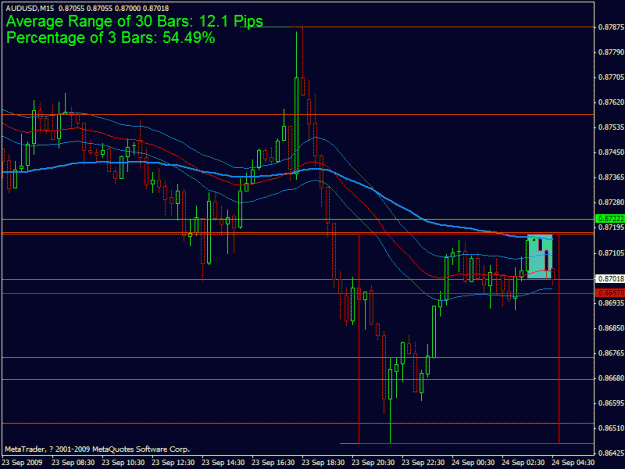The width and height of the screenshot is (625, 469).
Task: Click the AUDUSD,M15 chart header text
Action: (x=87, y=8)
